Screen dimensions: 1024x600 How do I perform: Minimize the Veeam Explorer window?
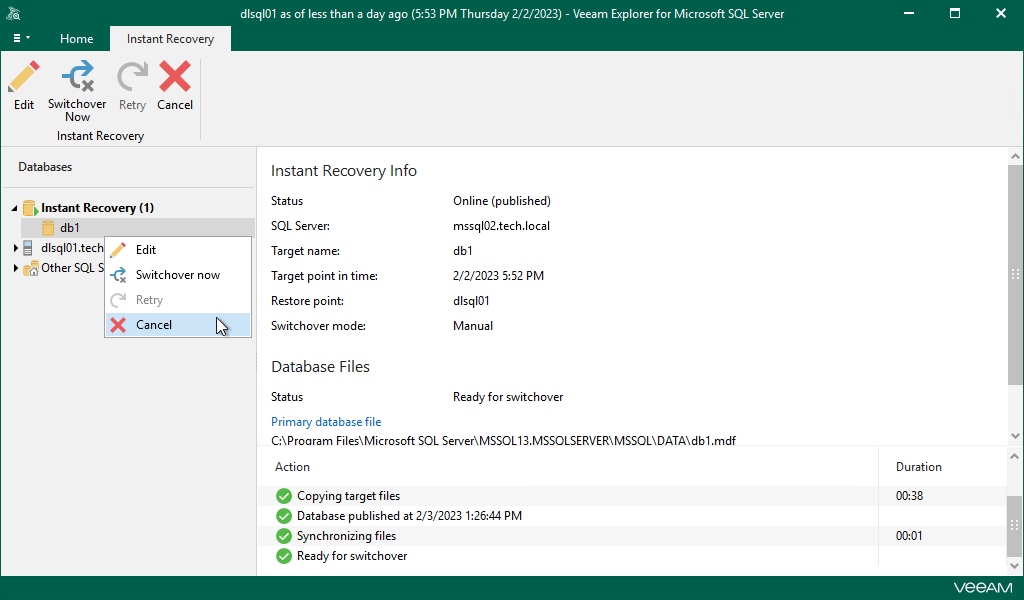(908, 13)
